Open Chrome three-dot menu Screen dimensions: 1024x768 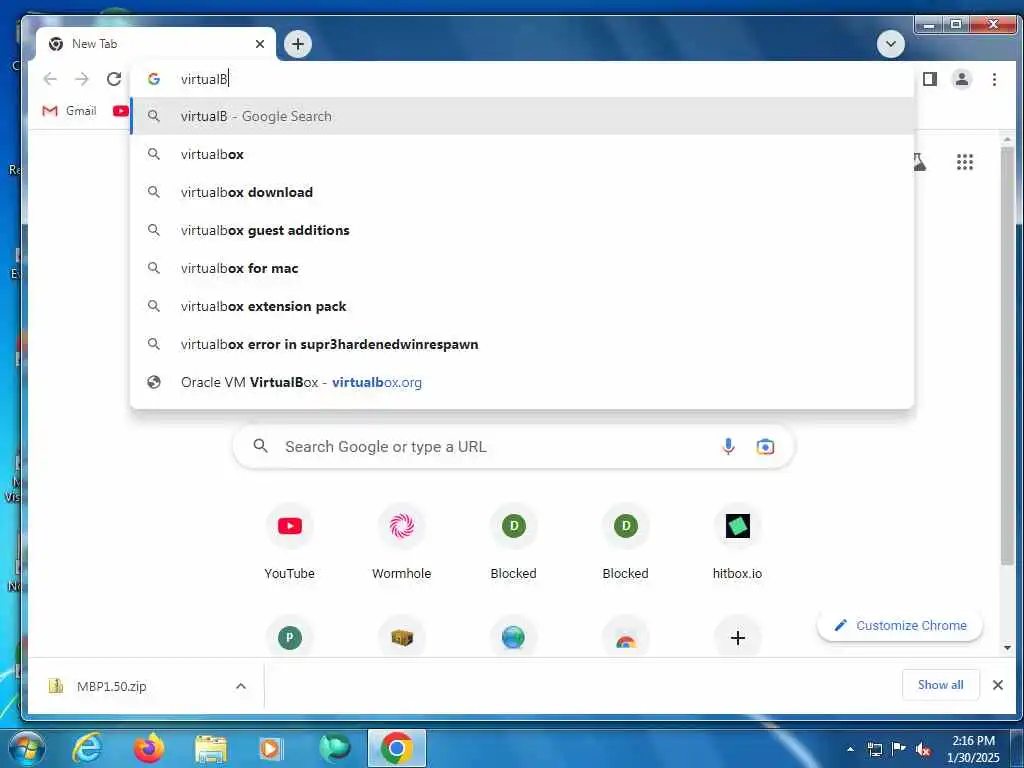point(994,79)
